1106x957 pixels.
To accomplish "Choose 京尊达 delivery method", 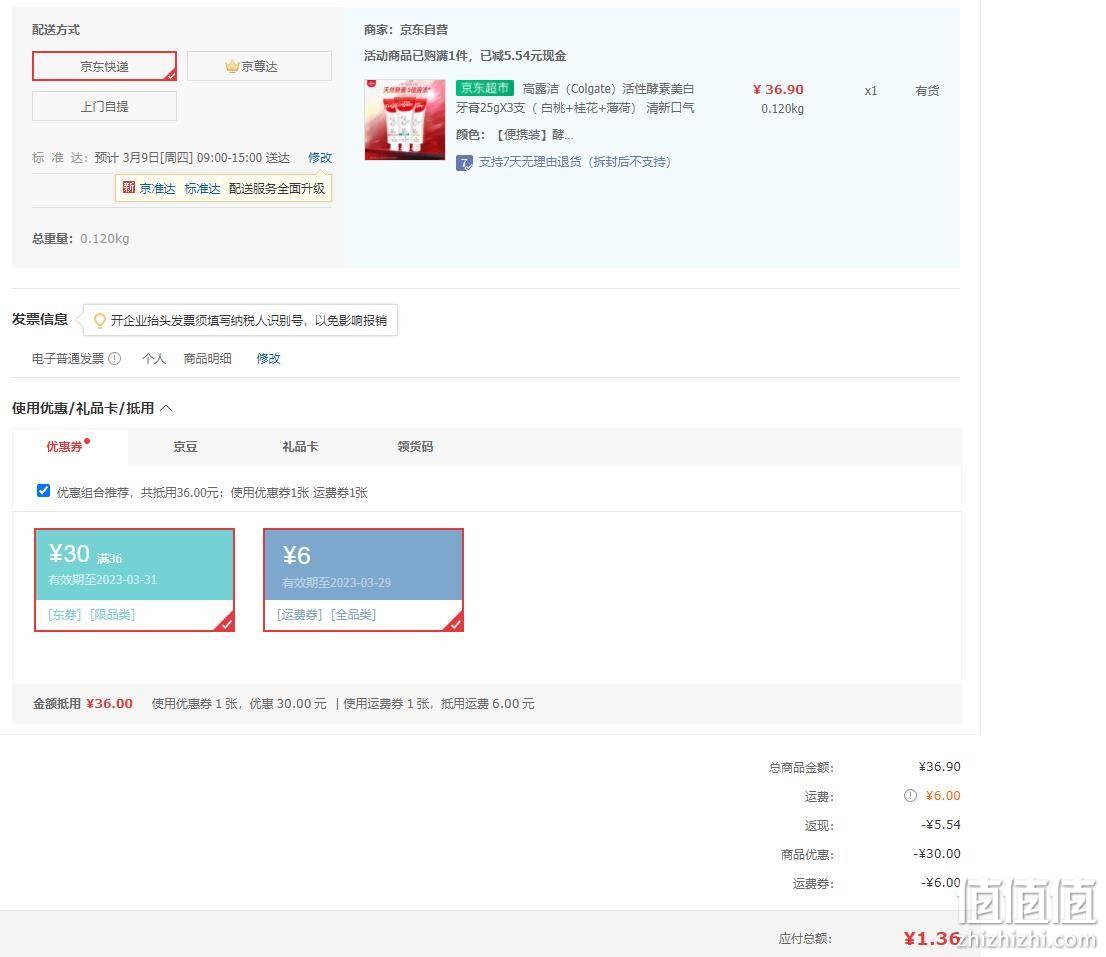I will point(259,66).
